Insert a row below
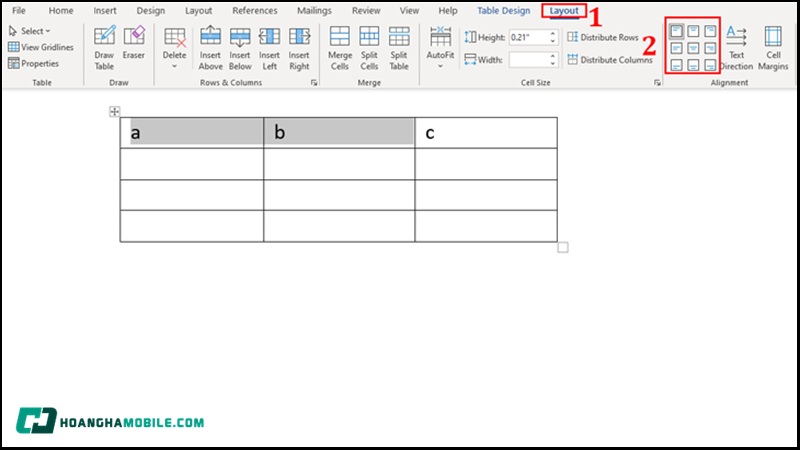Screen dimensions: 800x450 240,48
